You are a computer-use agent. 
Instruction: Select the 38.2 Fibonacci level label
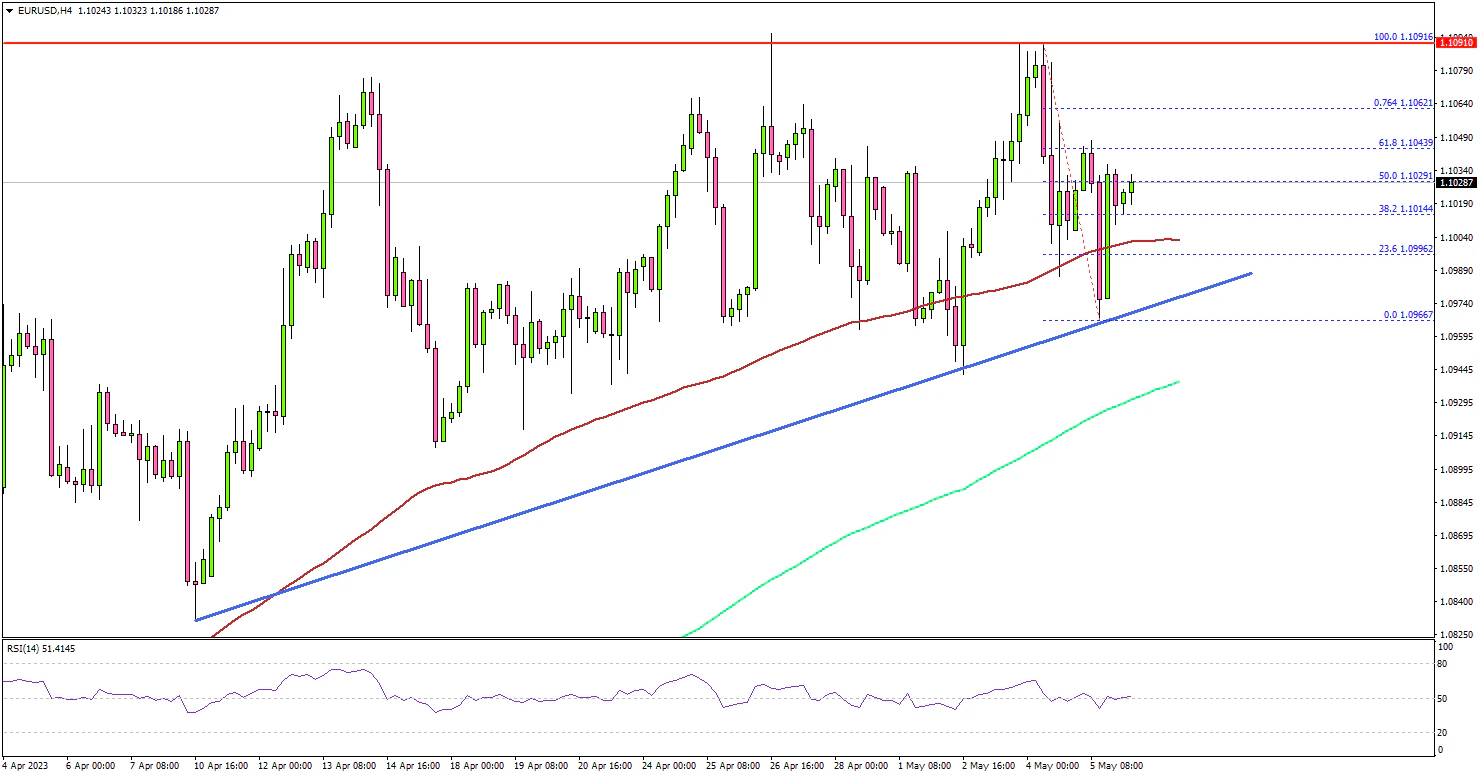[x=1408, y=208]
